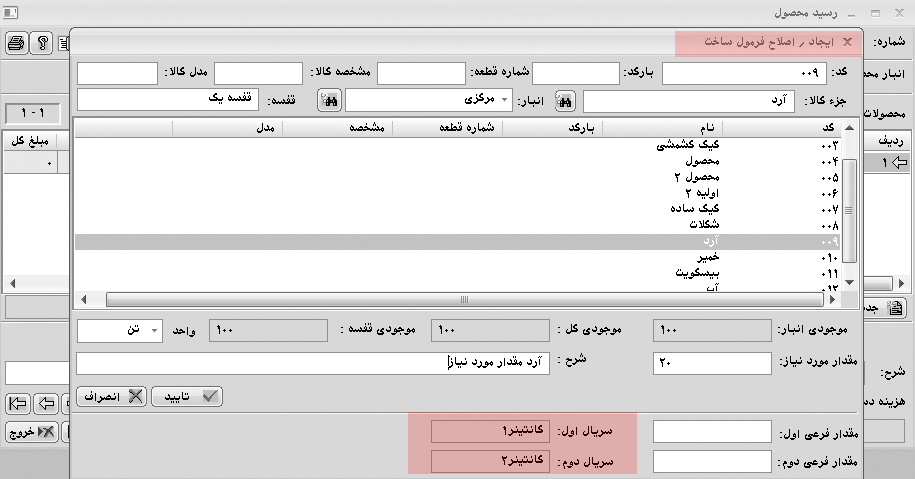Click the help question mark icon

pos(42,42)
